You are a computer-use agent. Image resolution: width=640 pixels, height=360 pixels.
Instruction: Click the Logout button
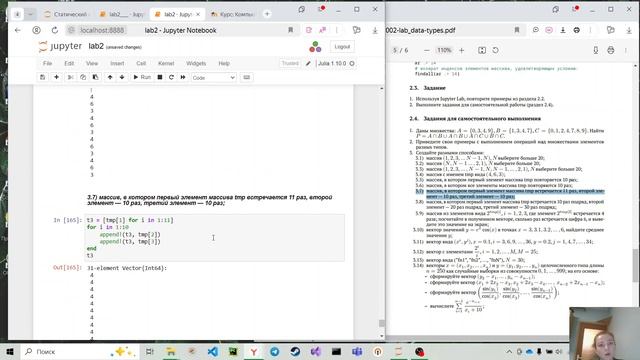342,47
